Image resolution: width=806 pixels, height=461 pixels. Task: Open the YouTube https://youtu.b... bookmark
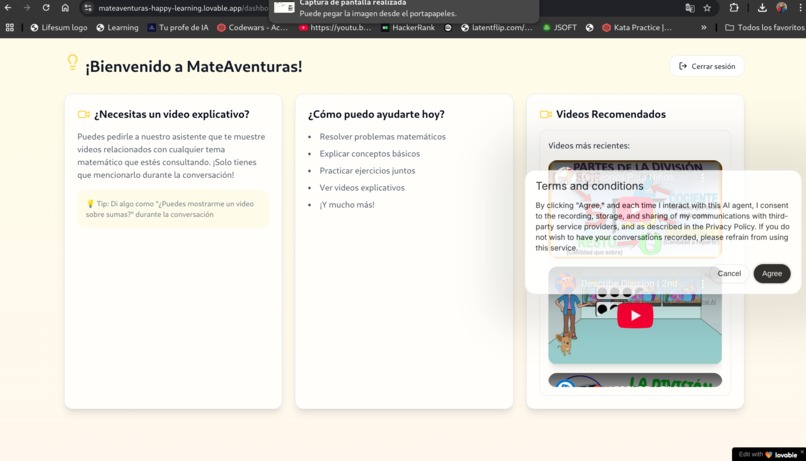tap(335, 28)
